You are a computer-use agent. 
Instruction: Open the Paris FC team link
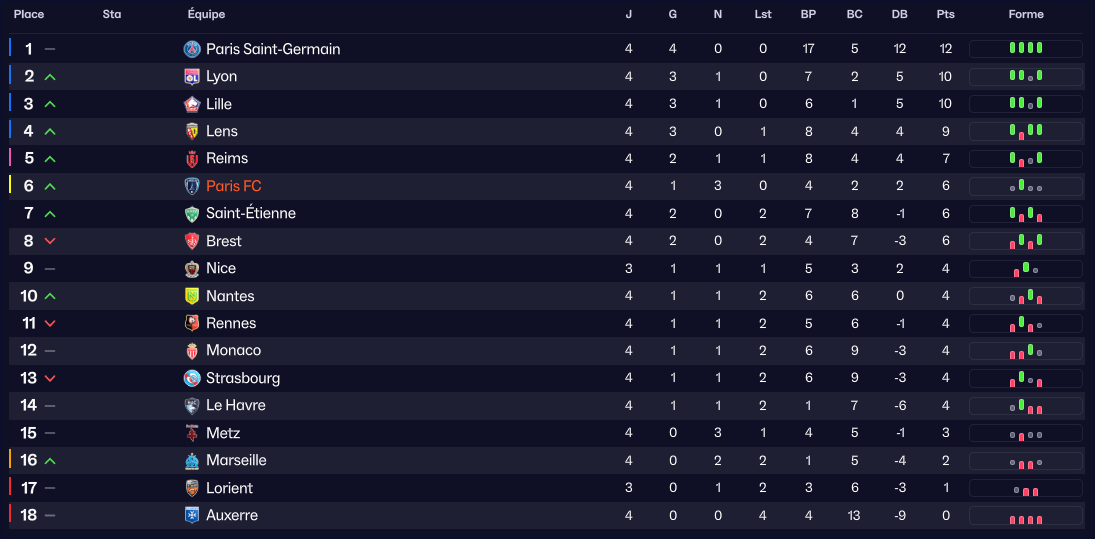click(x=233, y=186)
